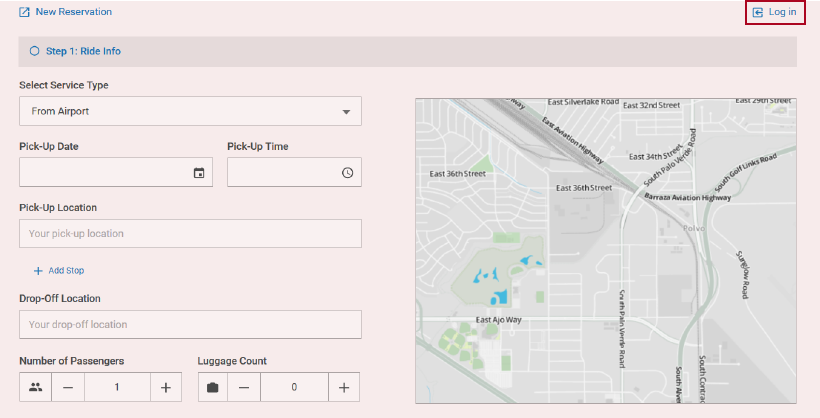Increase the Number of Passengers
This screenshot has width=820, height=418.
click(x=166, y=387)
